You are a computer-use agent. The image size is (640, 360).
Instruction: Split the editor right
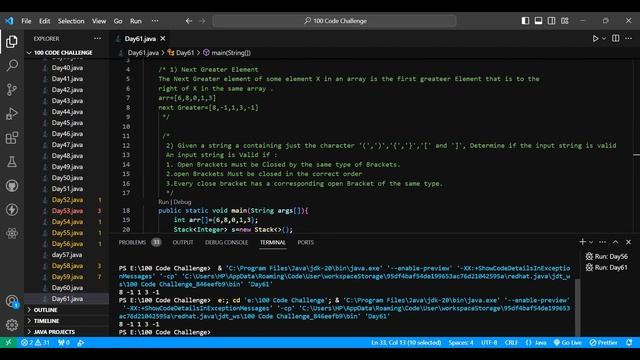(616, 38)
